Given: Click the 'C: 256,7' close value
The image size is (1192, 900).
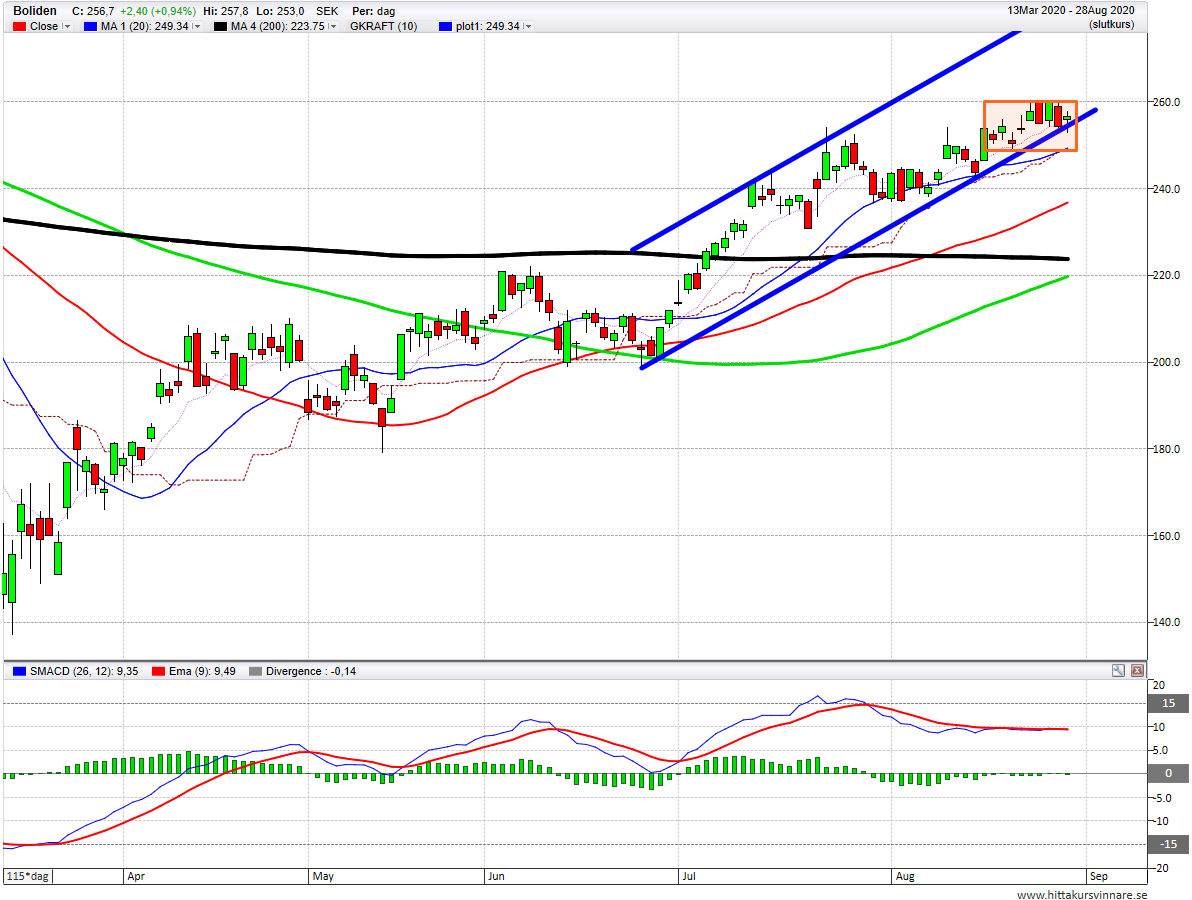Looking at the screenshot, I should (x=93, y=11).
